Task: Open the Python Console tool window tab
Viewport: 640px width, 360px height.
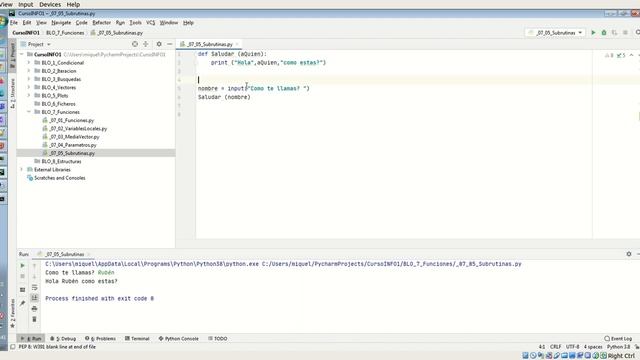Action: click(x=178, y=339)
